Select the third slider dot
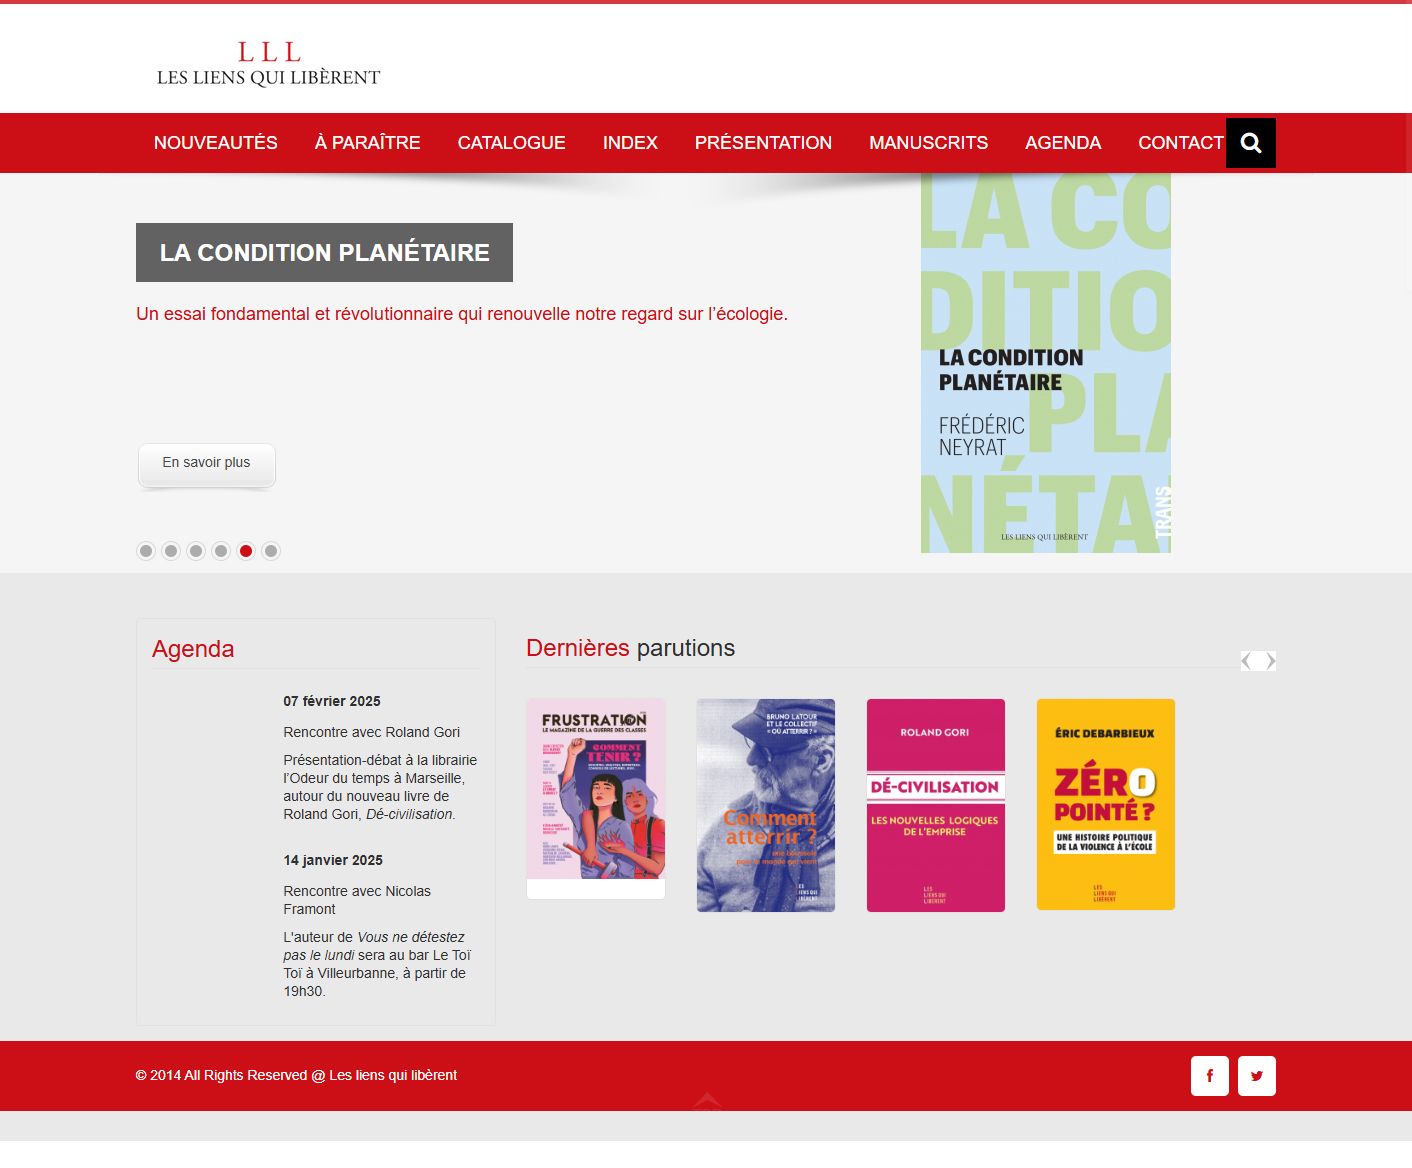The width and height of the screenshot is (1412, 1168). pos(196,551)
